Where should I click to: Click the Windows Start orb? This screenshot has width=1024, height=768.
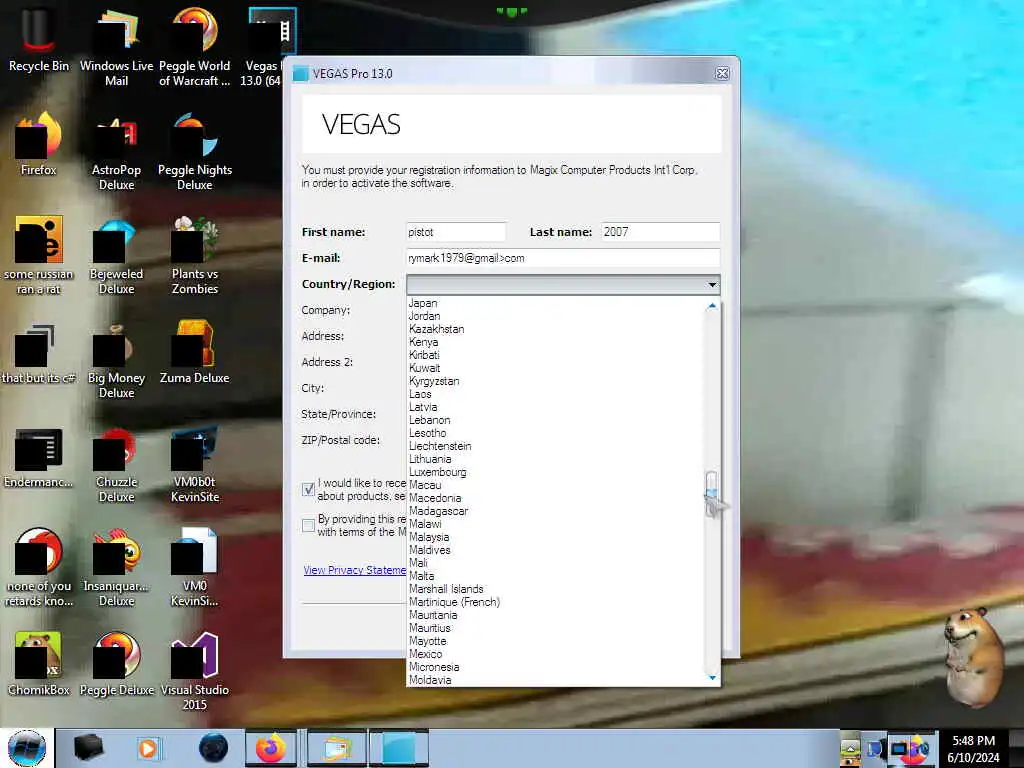[x=27, y=748]
